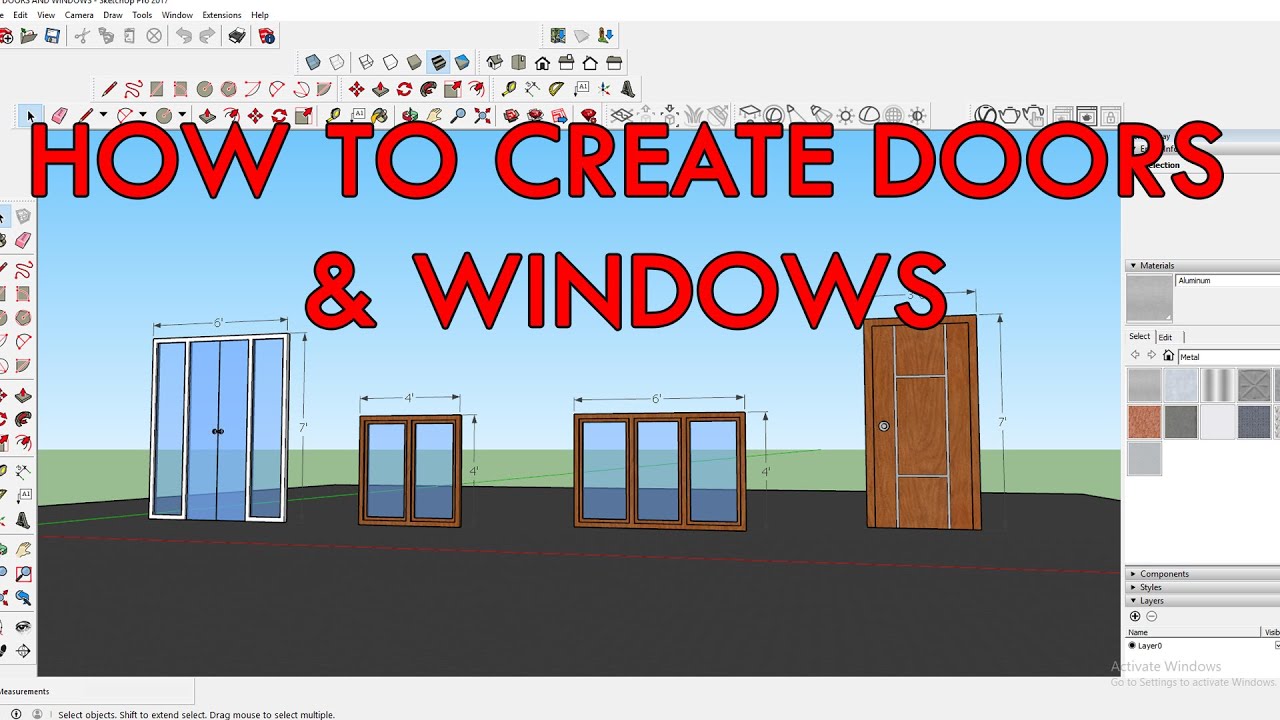The height and width of the screenshot is (720, 1280).
Task: Click the materials Home button
Action: coord(1168,356)
